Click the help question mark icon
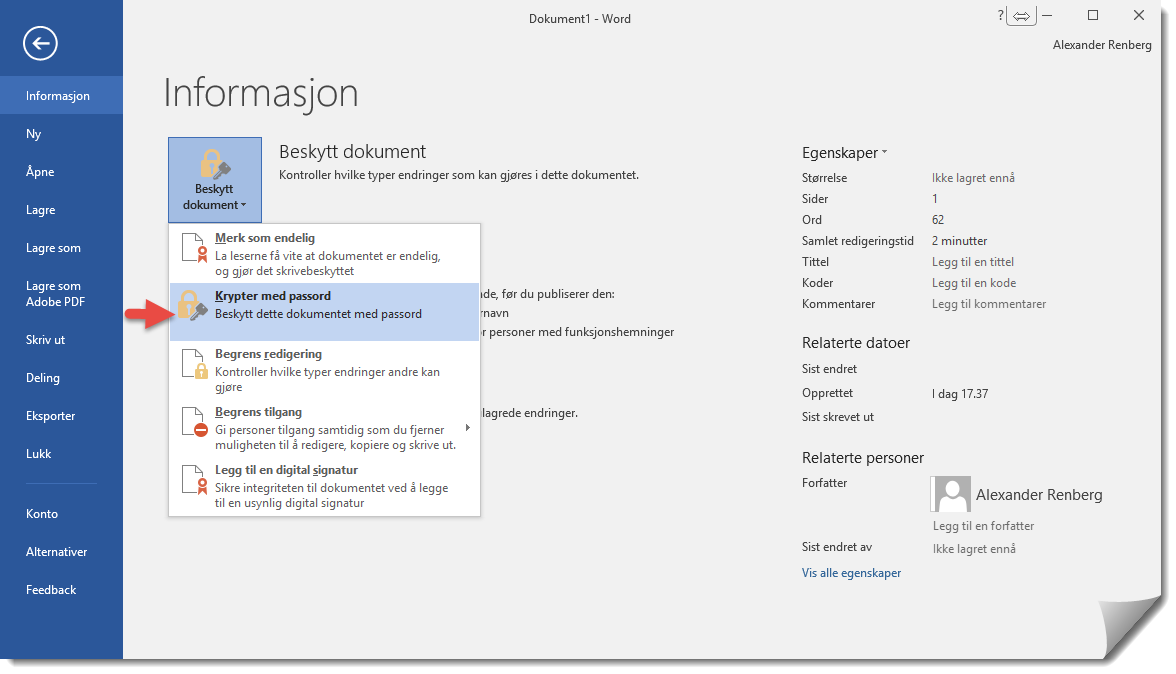 click(x=1000, y=16)
